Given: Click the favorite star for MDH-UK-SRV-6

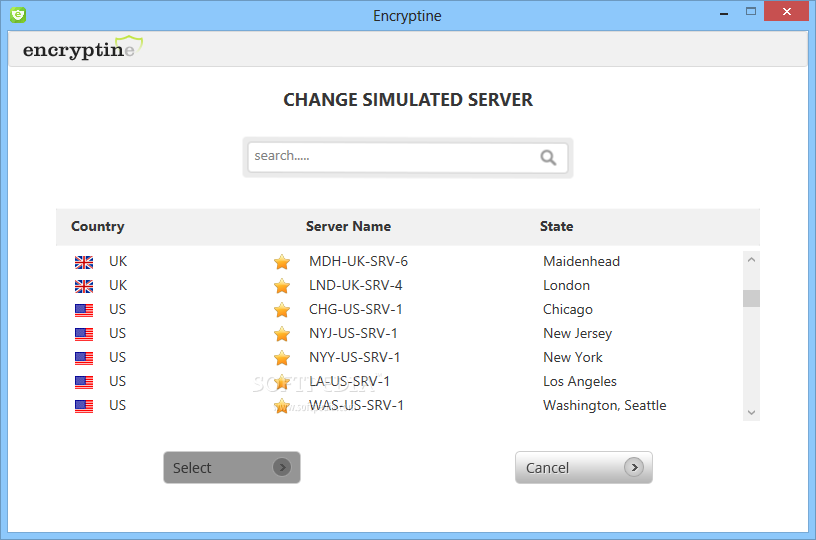Looking at the screenshot, I should pos(282,262).
